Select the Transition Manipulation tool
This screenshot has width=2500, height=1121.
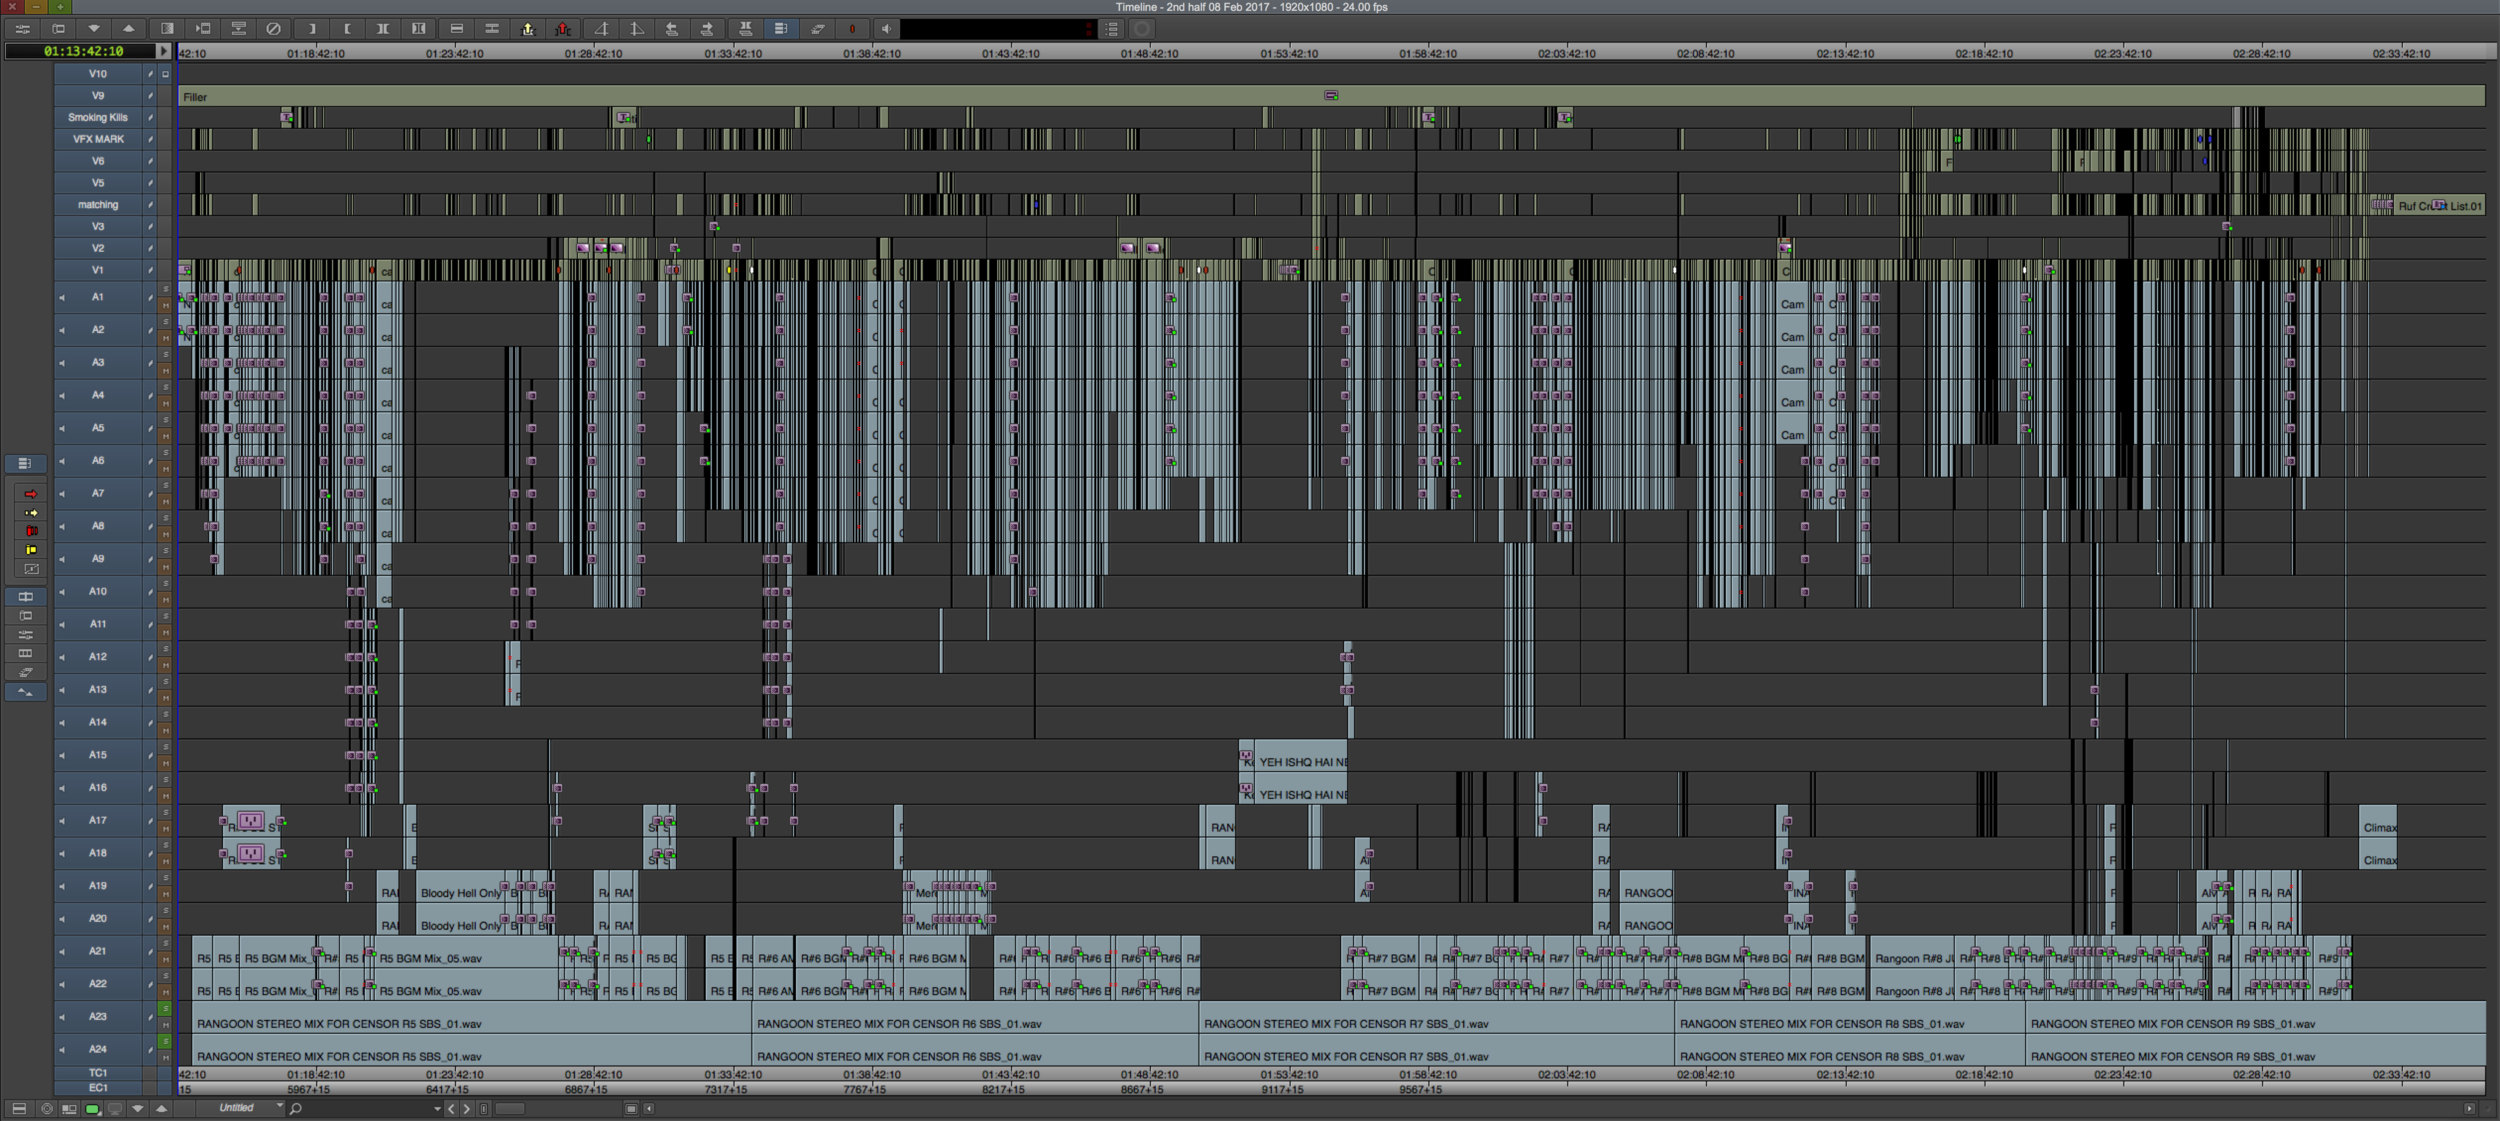click(x=30, y=569)
